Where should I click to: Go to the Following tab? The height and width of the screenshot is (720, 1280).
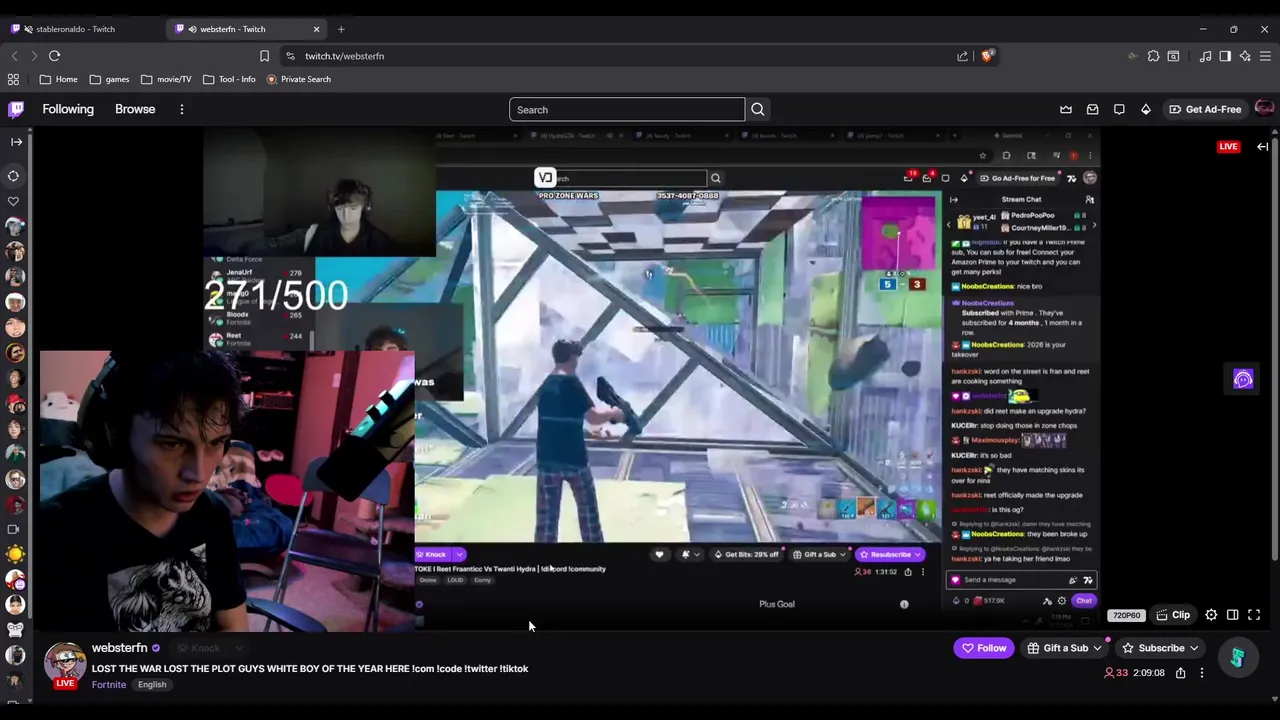68,109
